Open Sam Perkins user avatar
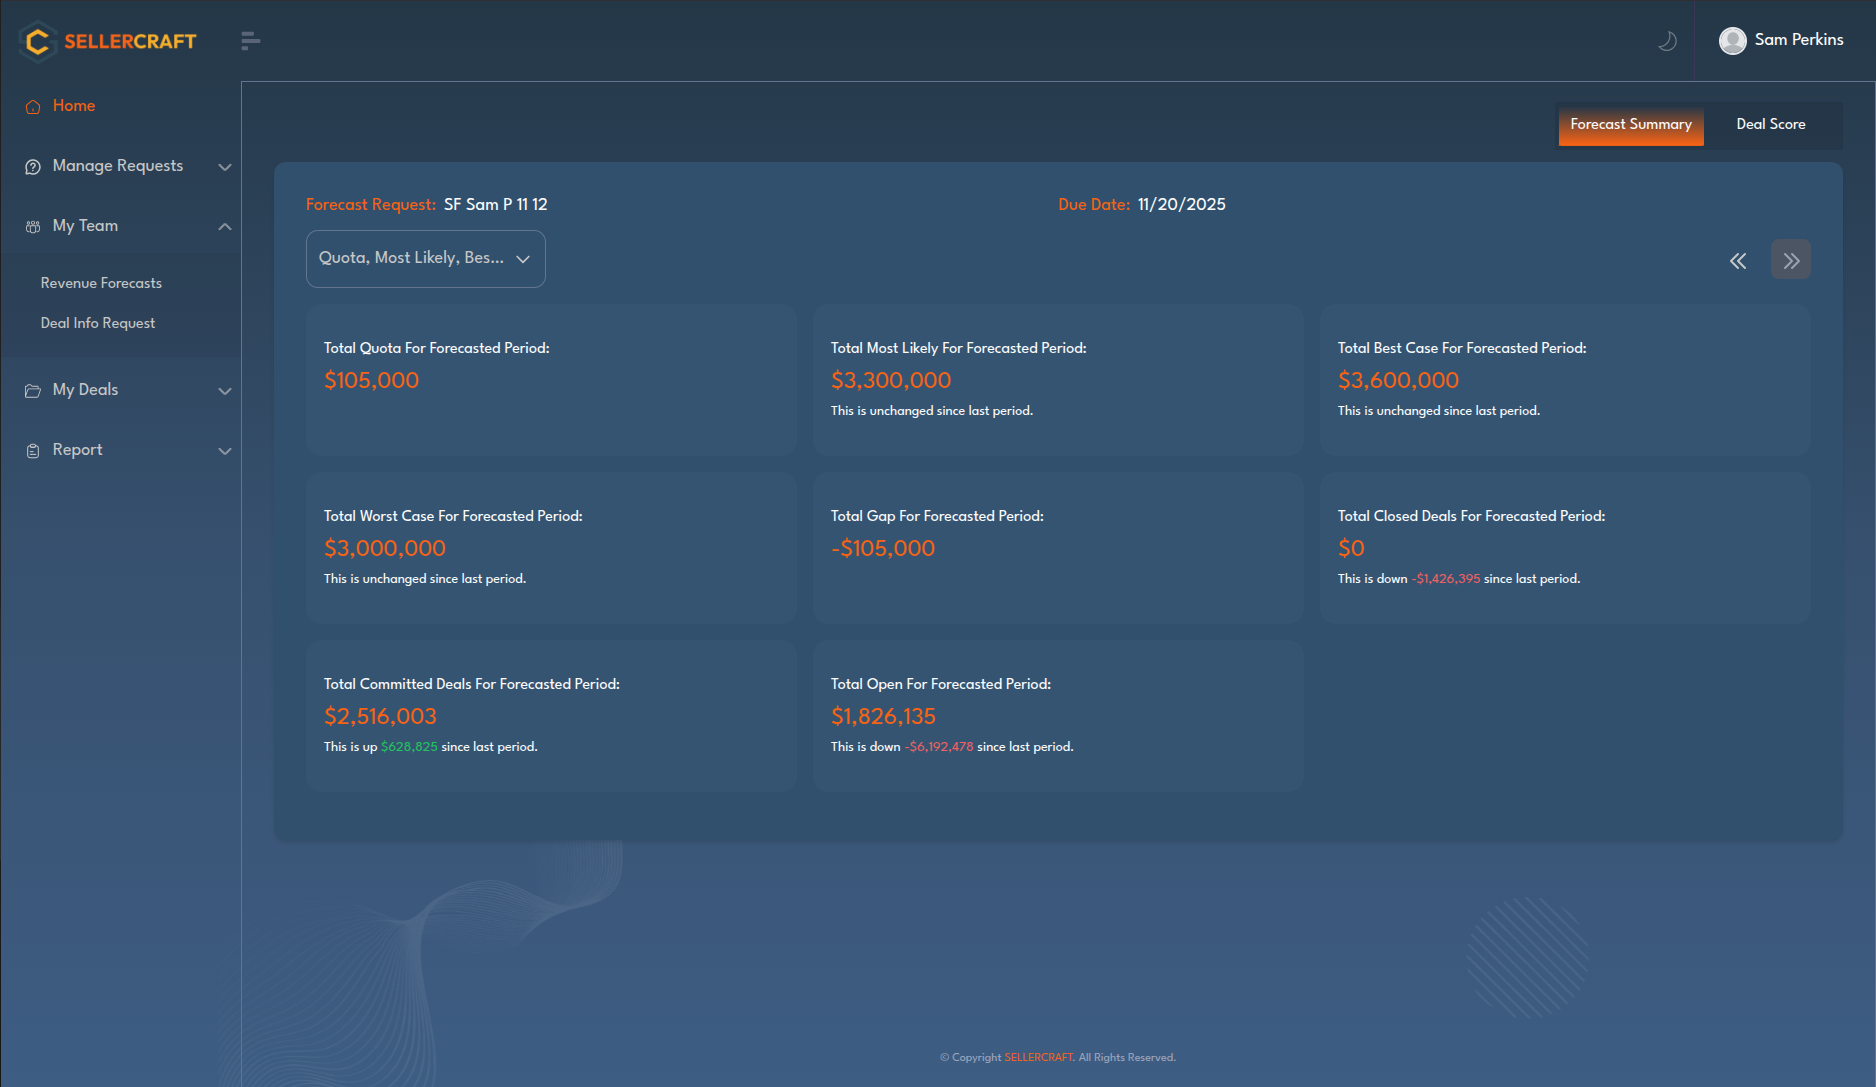 (1732, 41)
